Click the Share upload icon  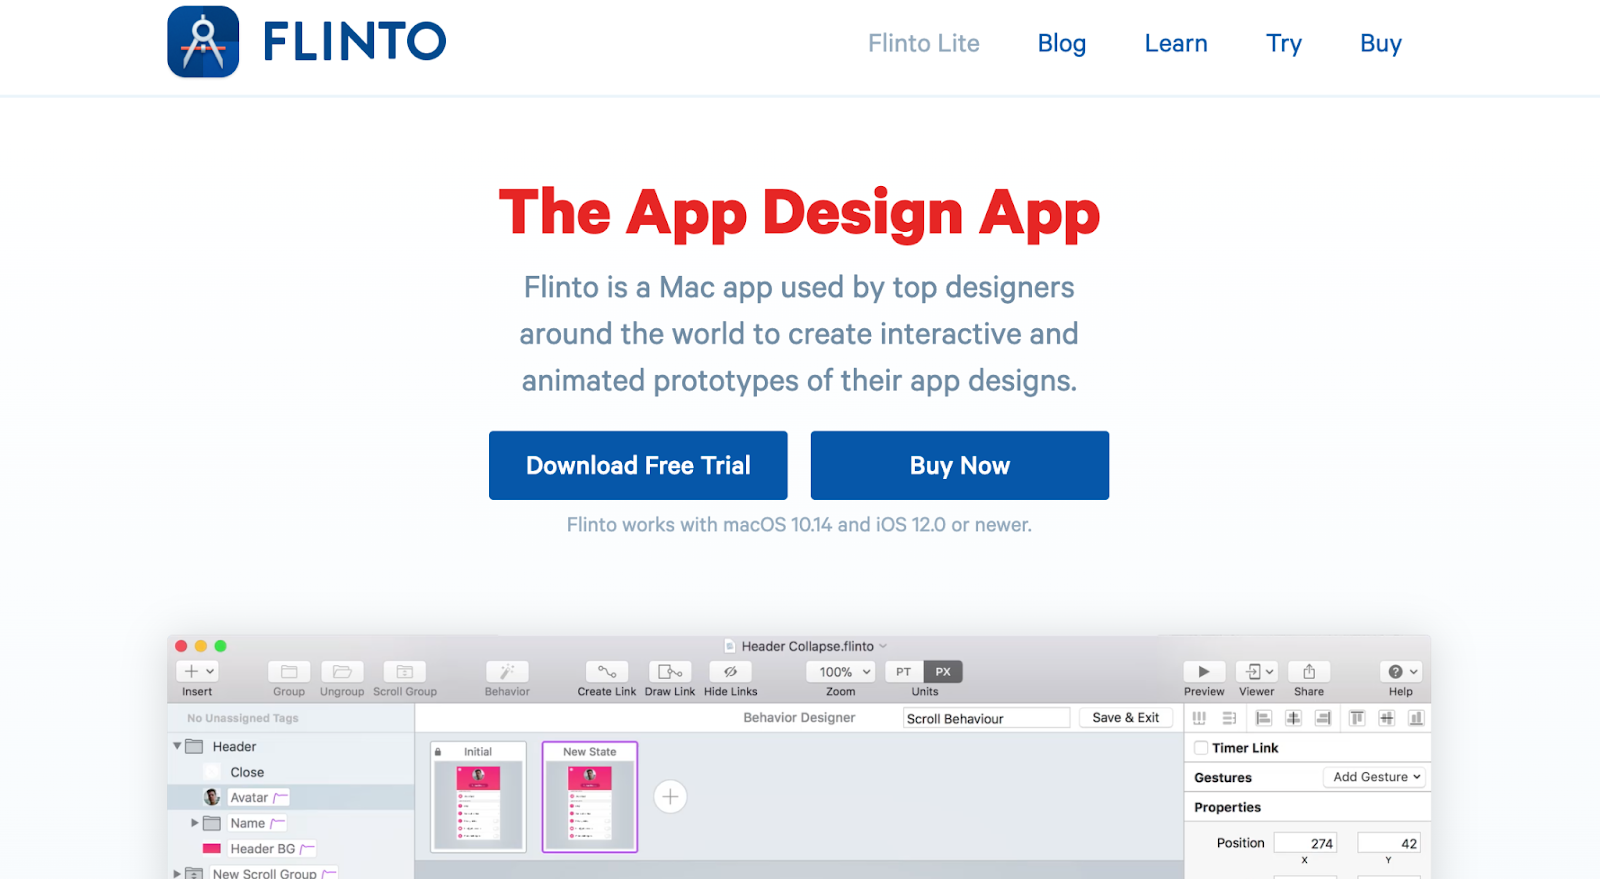click(x=1309, y=671)
